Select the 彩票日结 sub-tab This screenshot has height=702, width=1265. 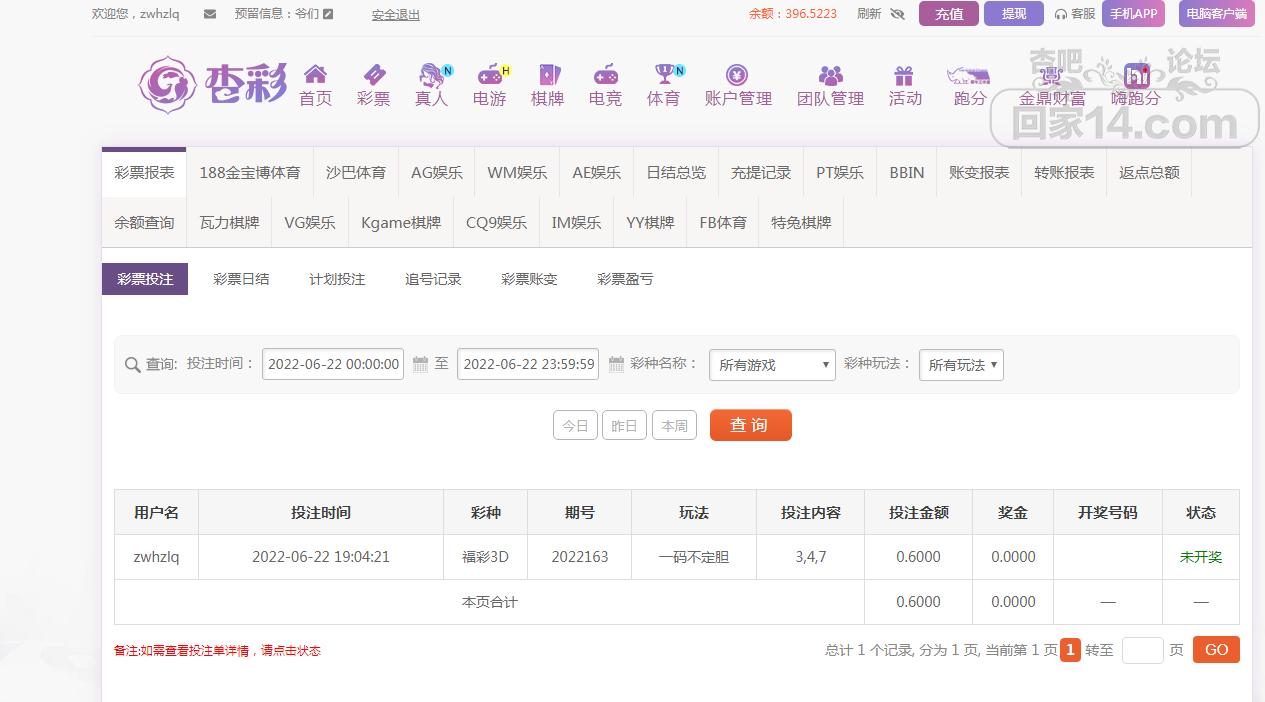[241, 279]
